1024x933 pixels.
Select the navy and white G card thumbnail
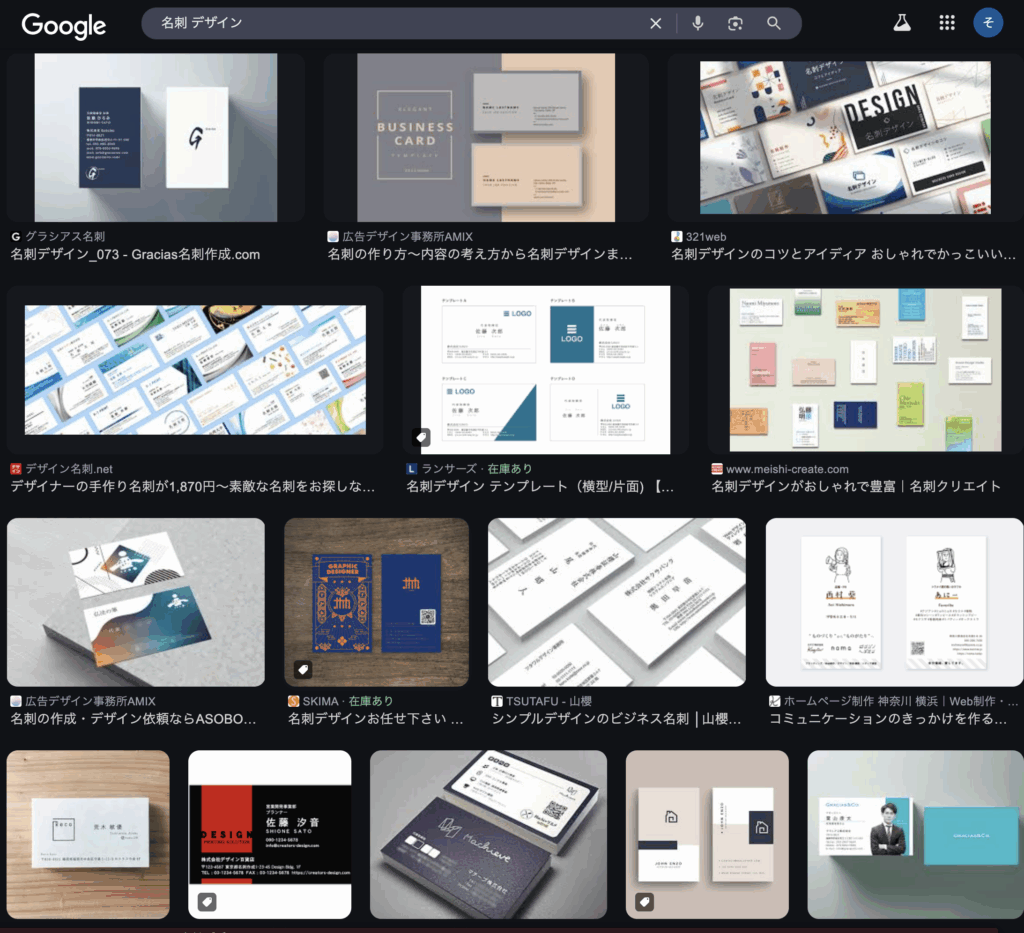[155, 137]
